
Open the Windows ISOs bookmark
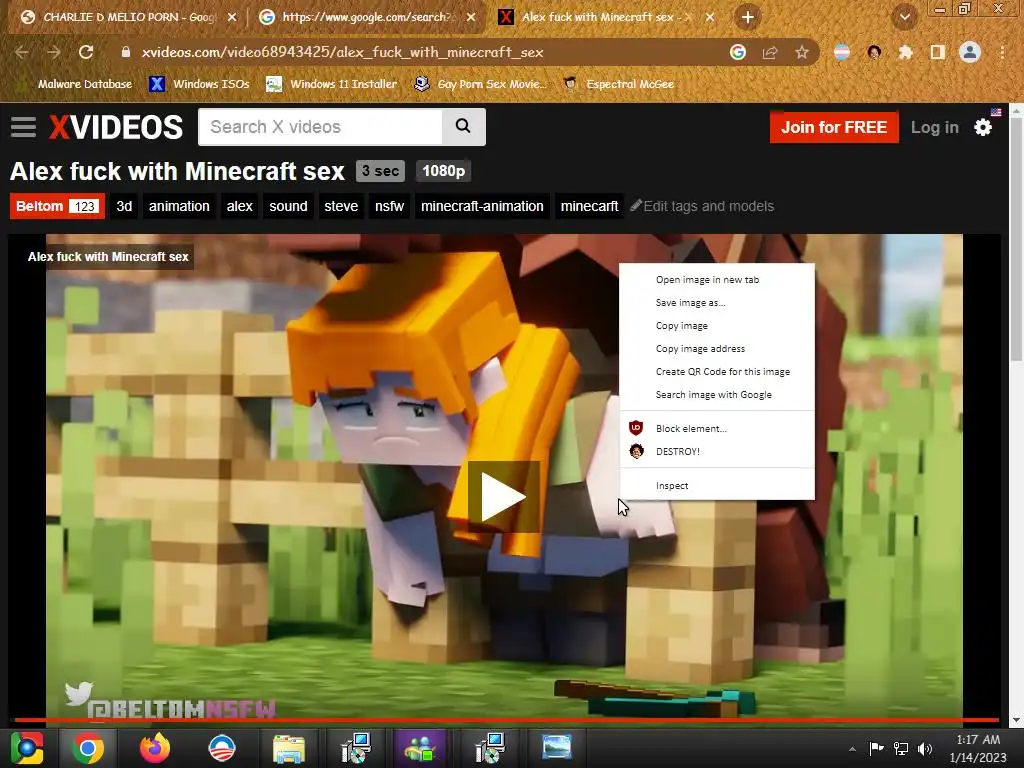pyautogui.click(x=199, y=84)
